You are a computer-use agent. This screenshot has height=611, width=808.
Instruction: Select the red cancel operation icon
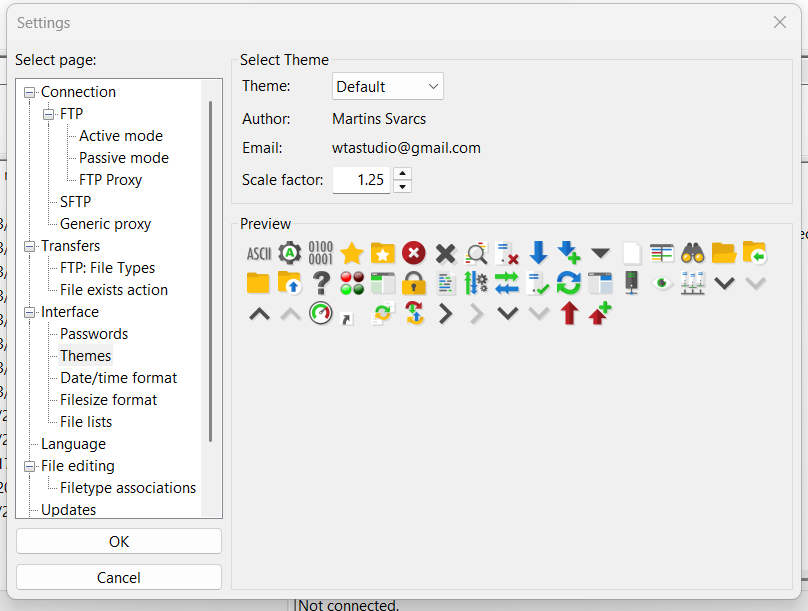[x=413, y=253]
